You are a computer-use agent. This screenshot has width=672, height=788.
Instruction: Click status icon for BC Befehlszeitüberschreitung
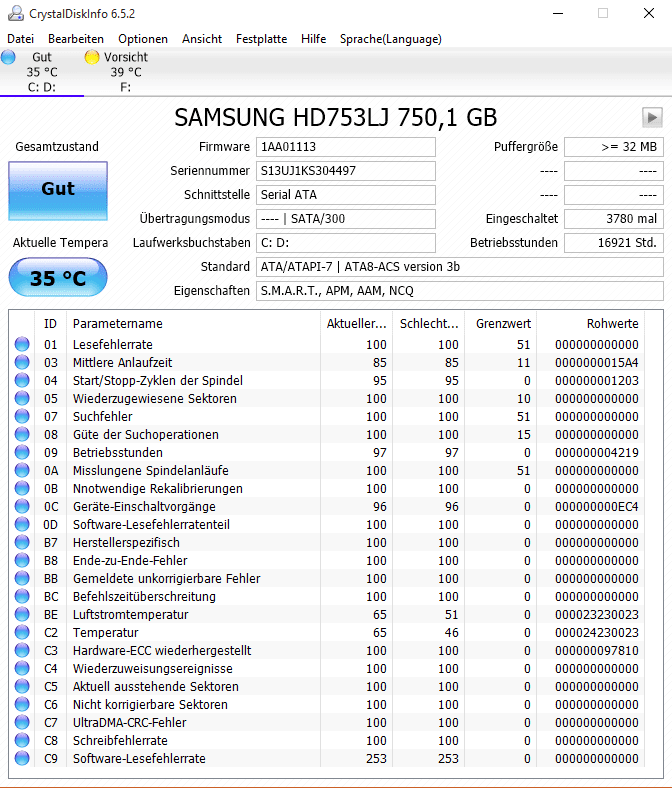coord(22,596)
